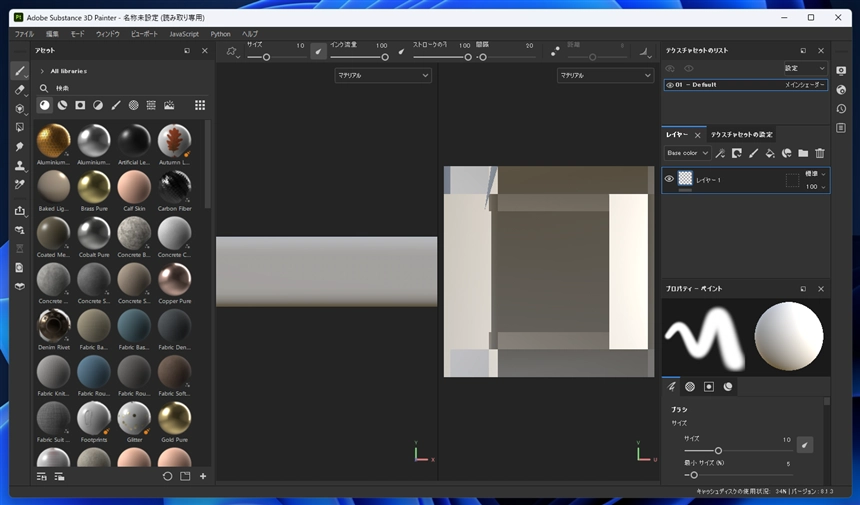Screen dimensions: 860x505
Task: Filter assets by Environment maps icon
Action: click(169, 105)
